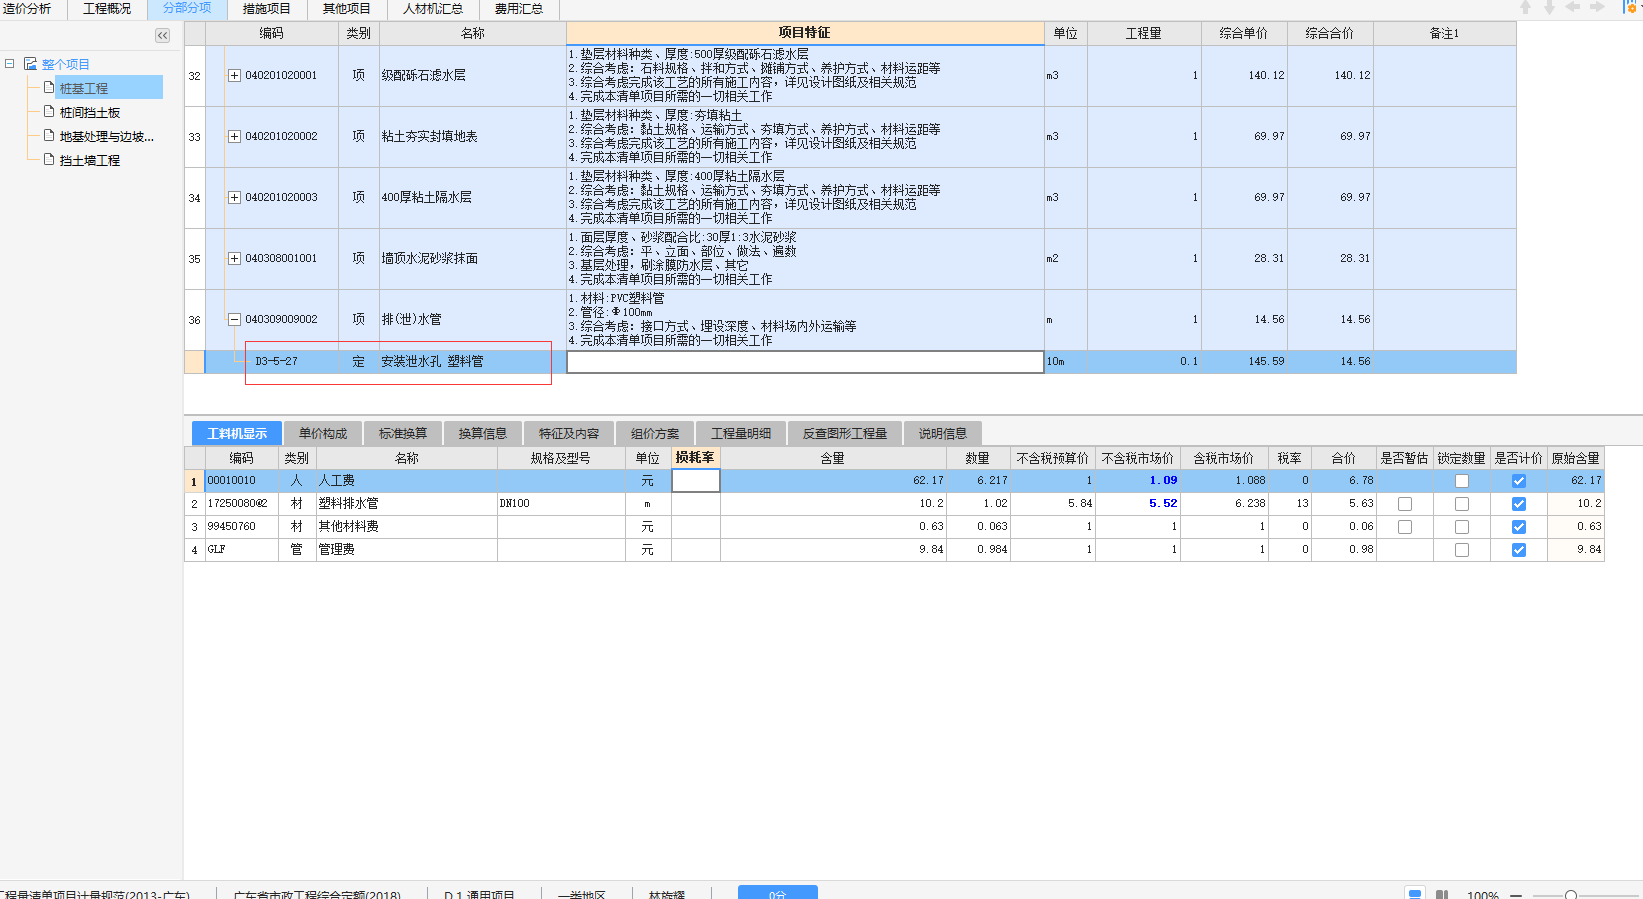Open the 费用汇总 tab

coord(519,8)
